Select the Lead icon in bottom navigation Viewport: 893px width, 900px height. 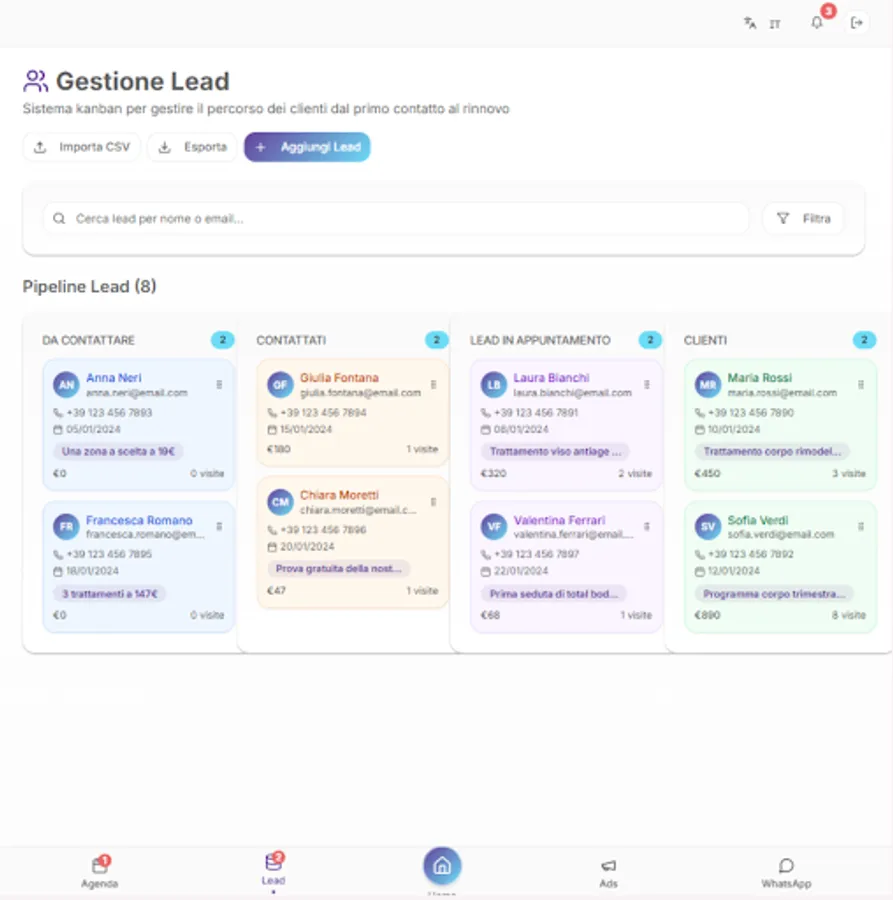[x=274, y=868]
